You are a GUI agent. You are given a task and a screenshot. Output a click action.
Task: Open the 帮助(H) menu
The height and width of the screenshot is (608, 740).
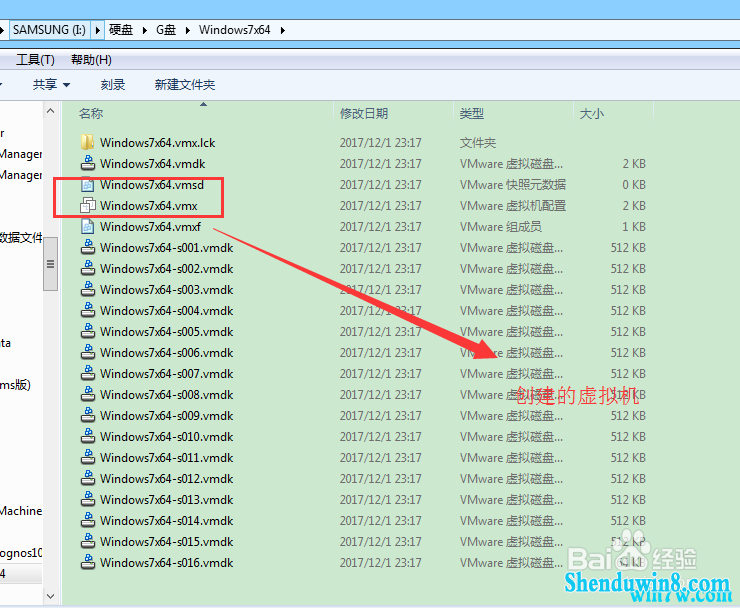click(91, 59)
